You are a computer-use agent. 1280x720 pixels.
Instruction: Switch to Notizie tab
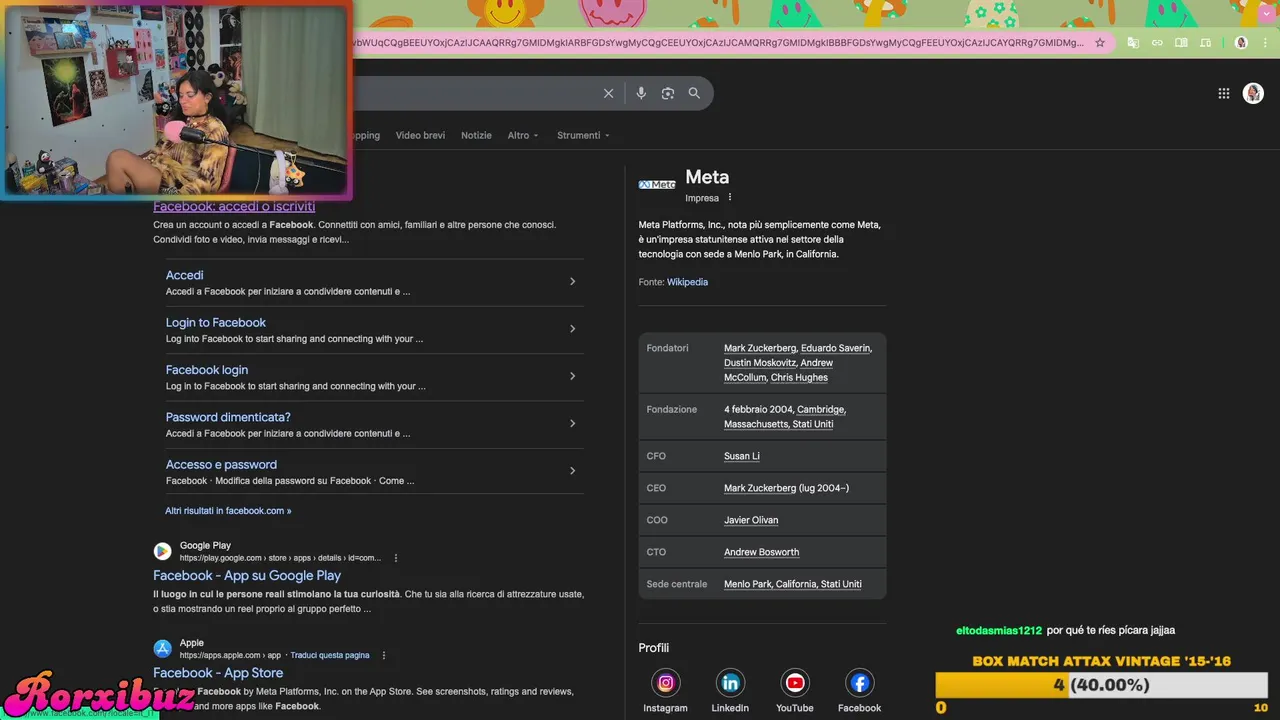point(476,135)
